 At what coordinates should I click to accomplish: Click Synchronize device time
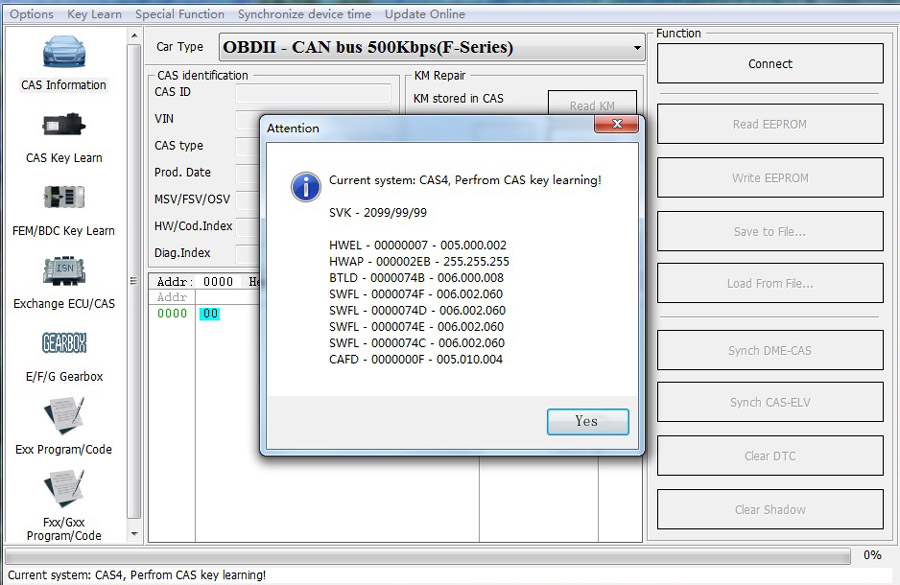304,14
